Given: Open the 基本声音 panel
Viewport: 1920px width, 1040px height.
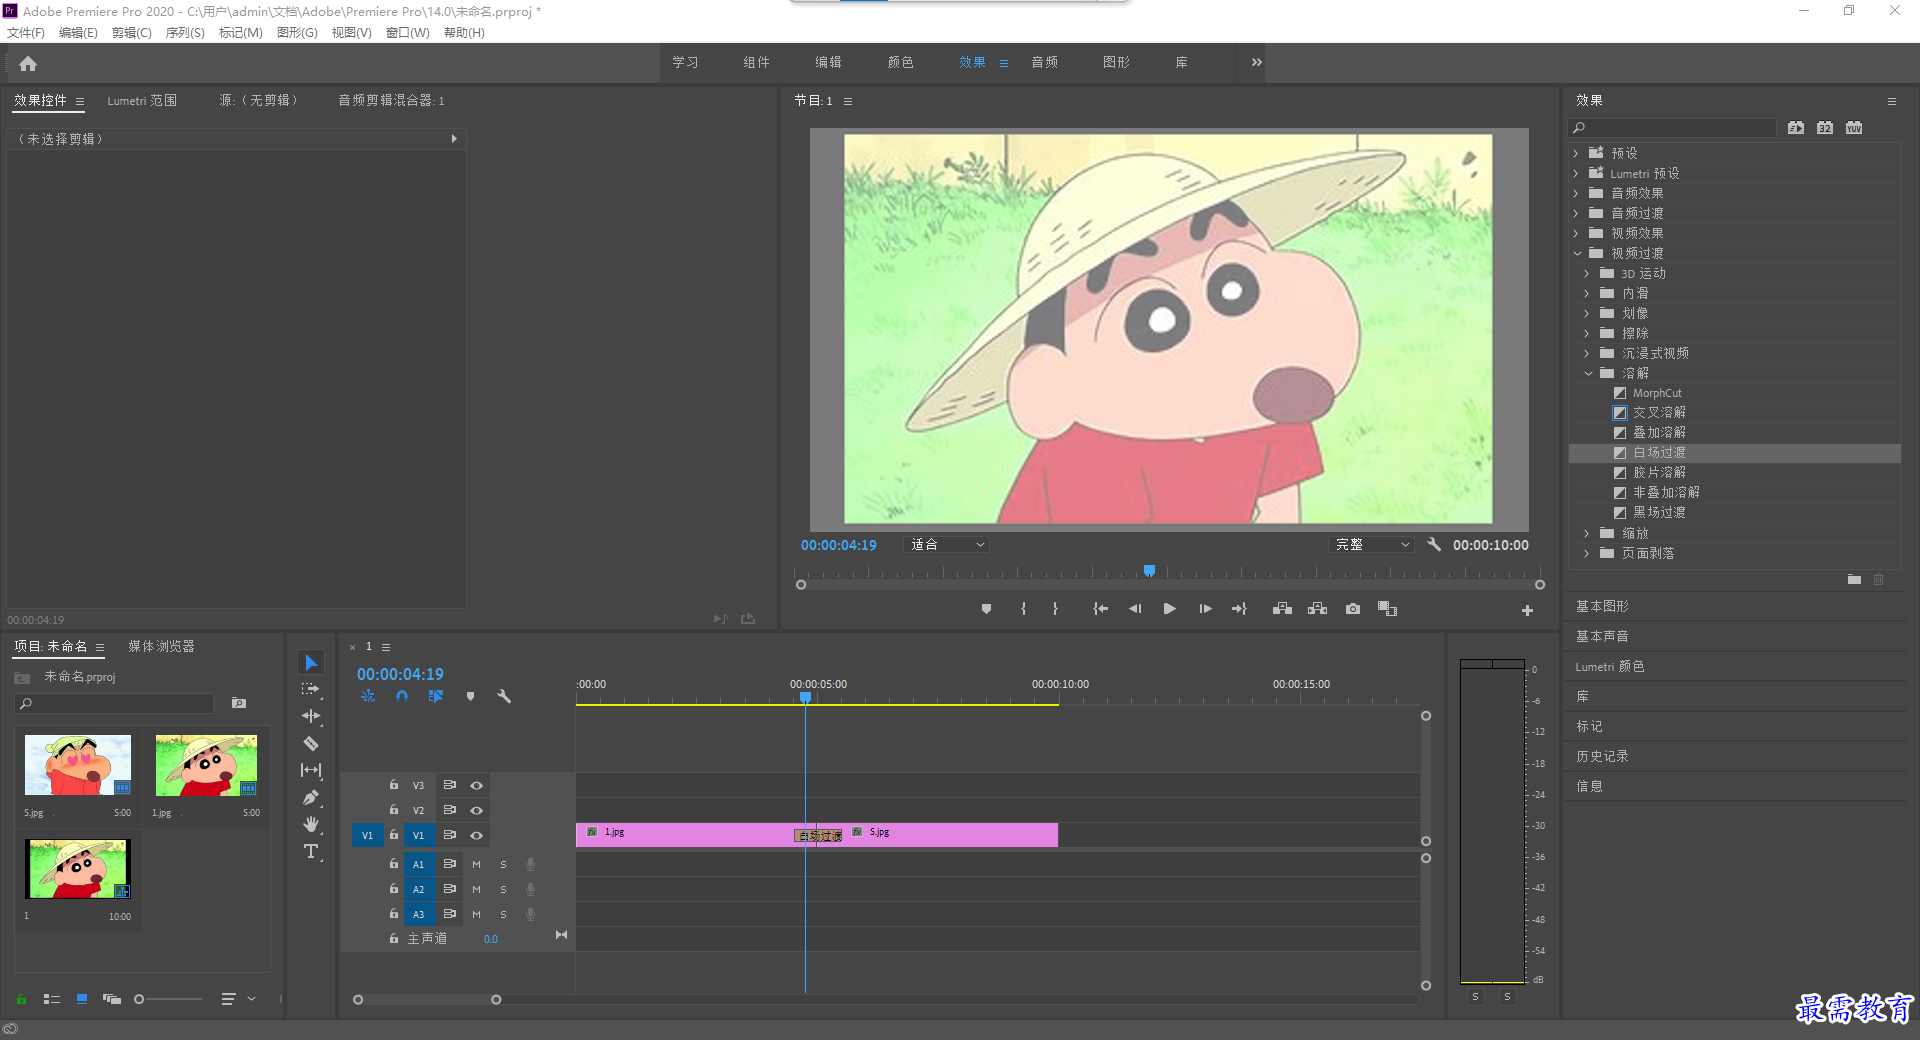Looking at the screenshot, I should 1602,636.
